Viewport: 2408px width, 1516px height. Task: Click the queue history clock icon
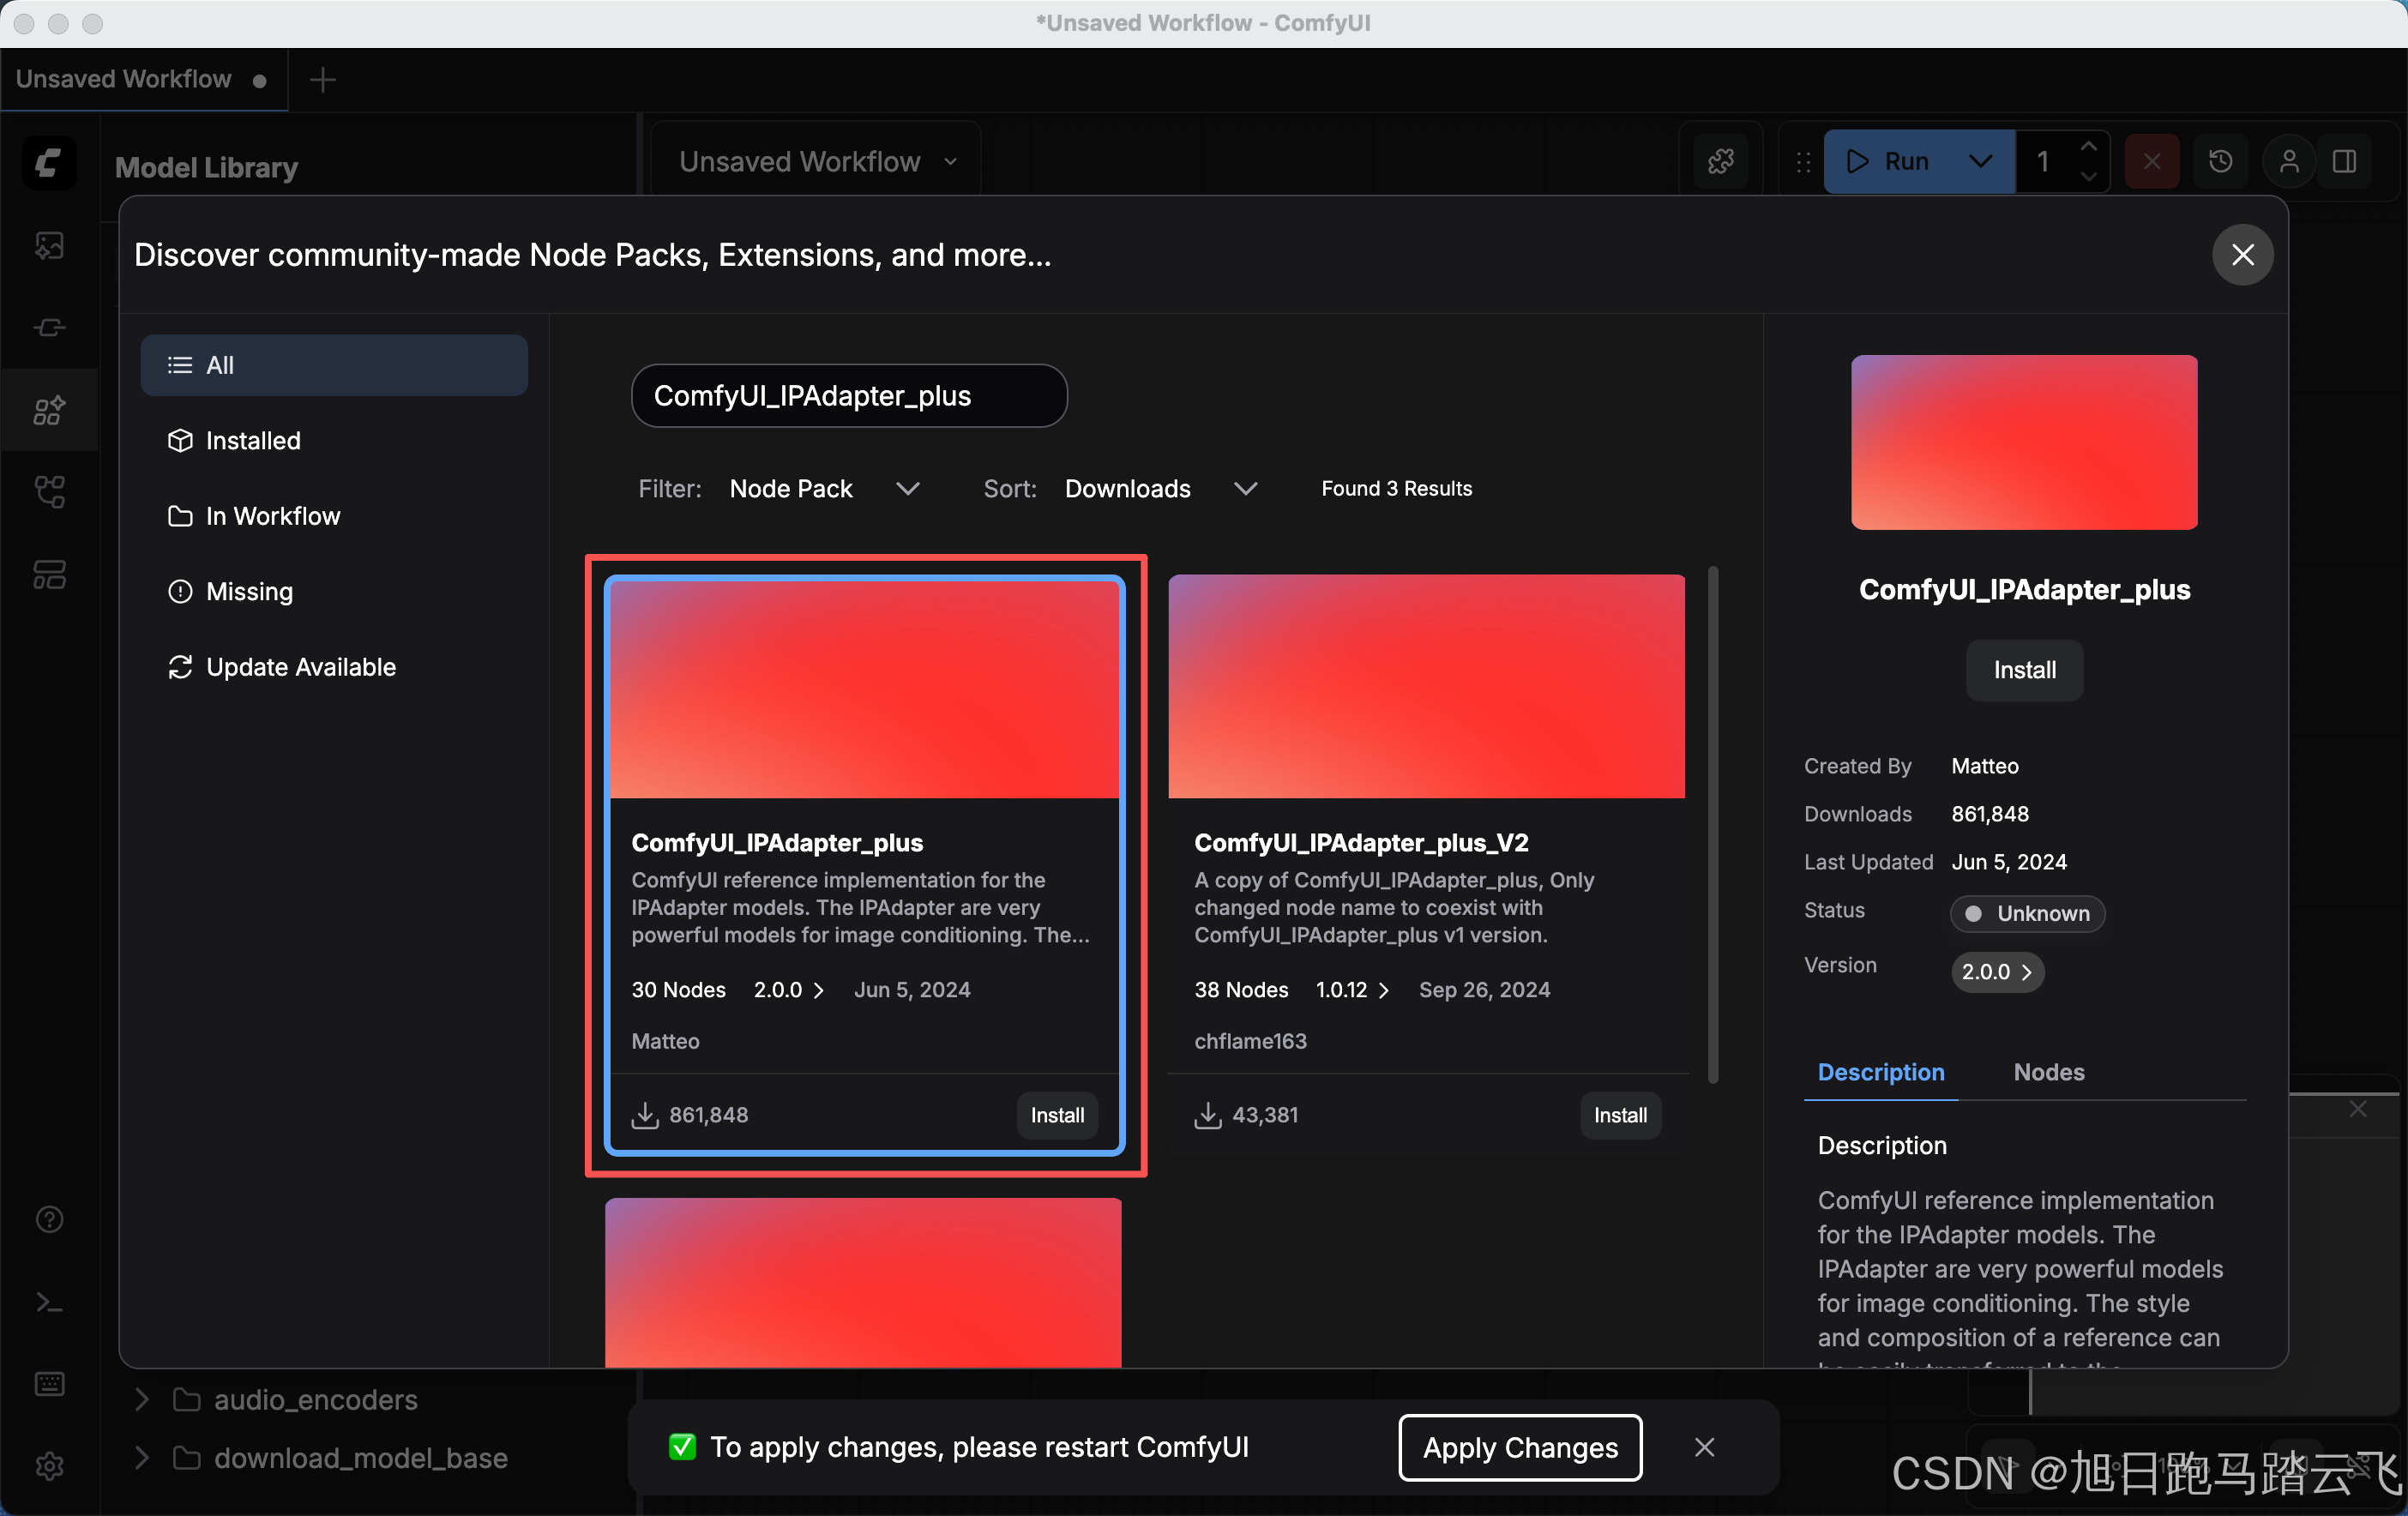click(x=2220, y=161)
